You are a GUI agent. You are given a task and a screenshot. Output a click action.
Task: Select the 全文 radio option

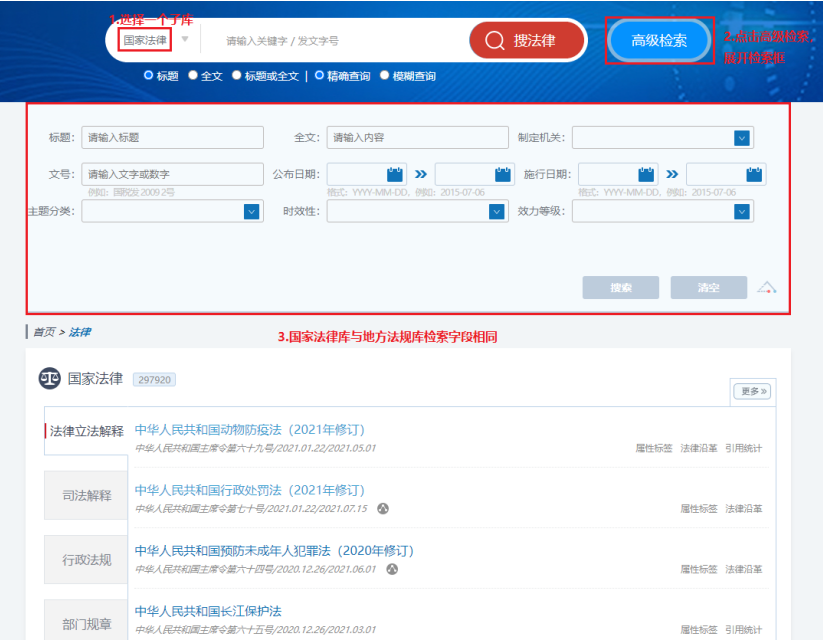click(x=193, y=76)
